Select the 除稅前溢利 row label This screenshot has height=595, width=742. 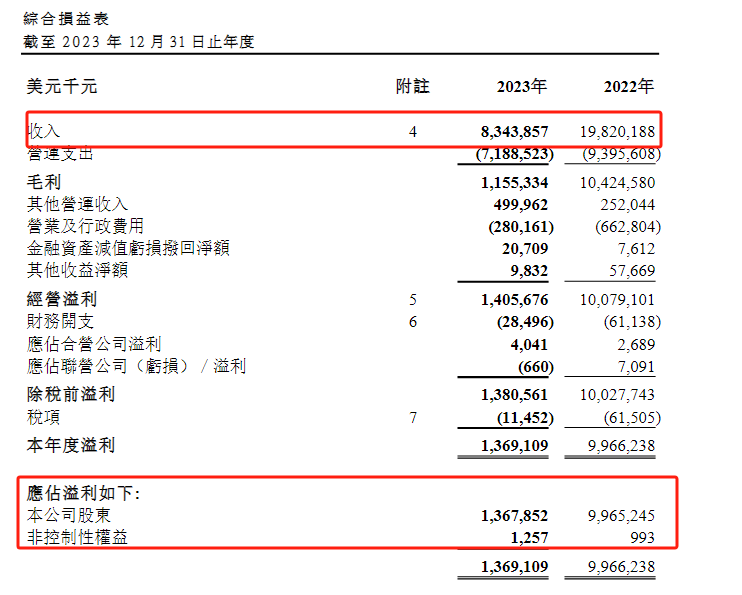pos(71,394)
